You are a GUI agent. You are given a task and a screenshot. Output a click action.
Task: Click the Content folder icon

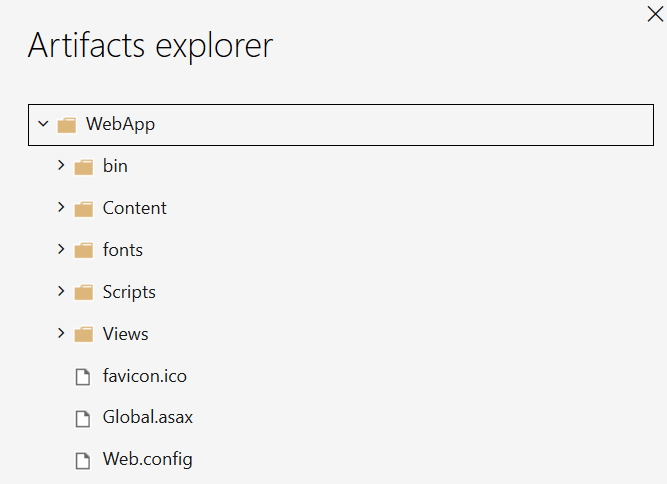point(84,209)
